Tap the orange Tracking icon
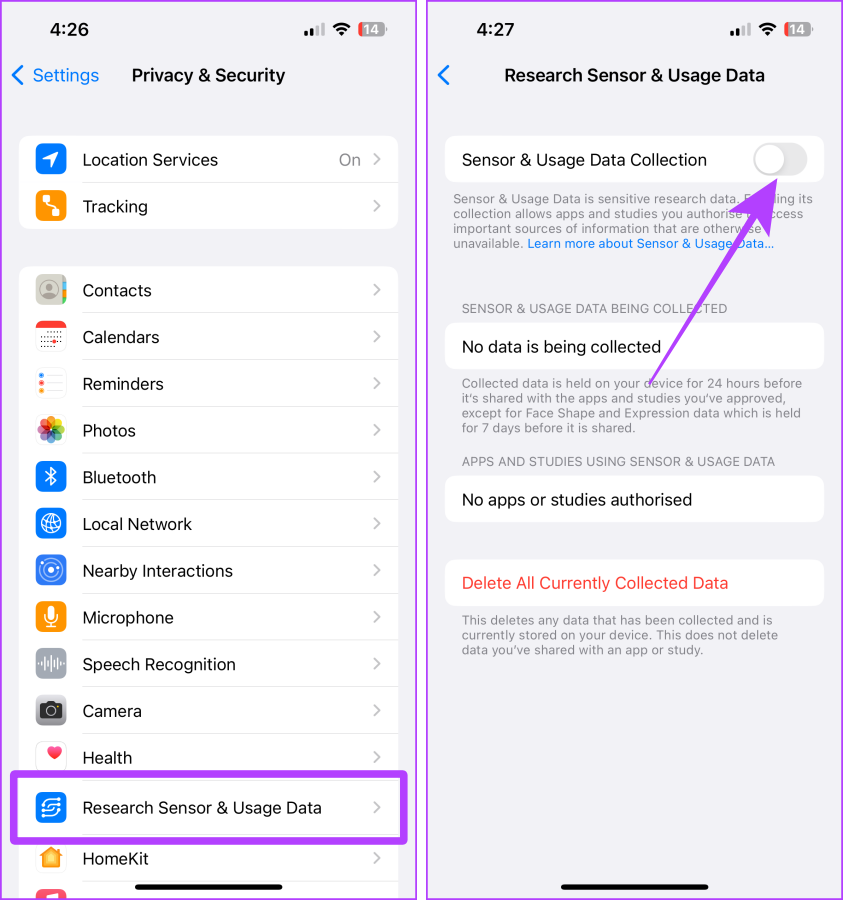Screen dimensions: 843x900 tap(51, 206)
